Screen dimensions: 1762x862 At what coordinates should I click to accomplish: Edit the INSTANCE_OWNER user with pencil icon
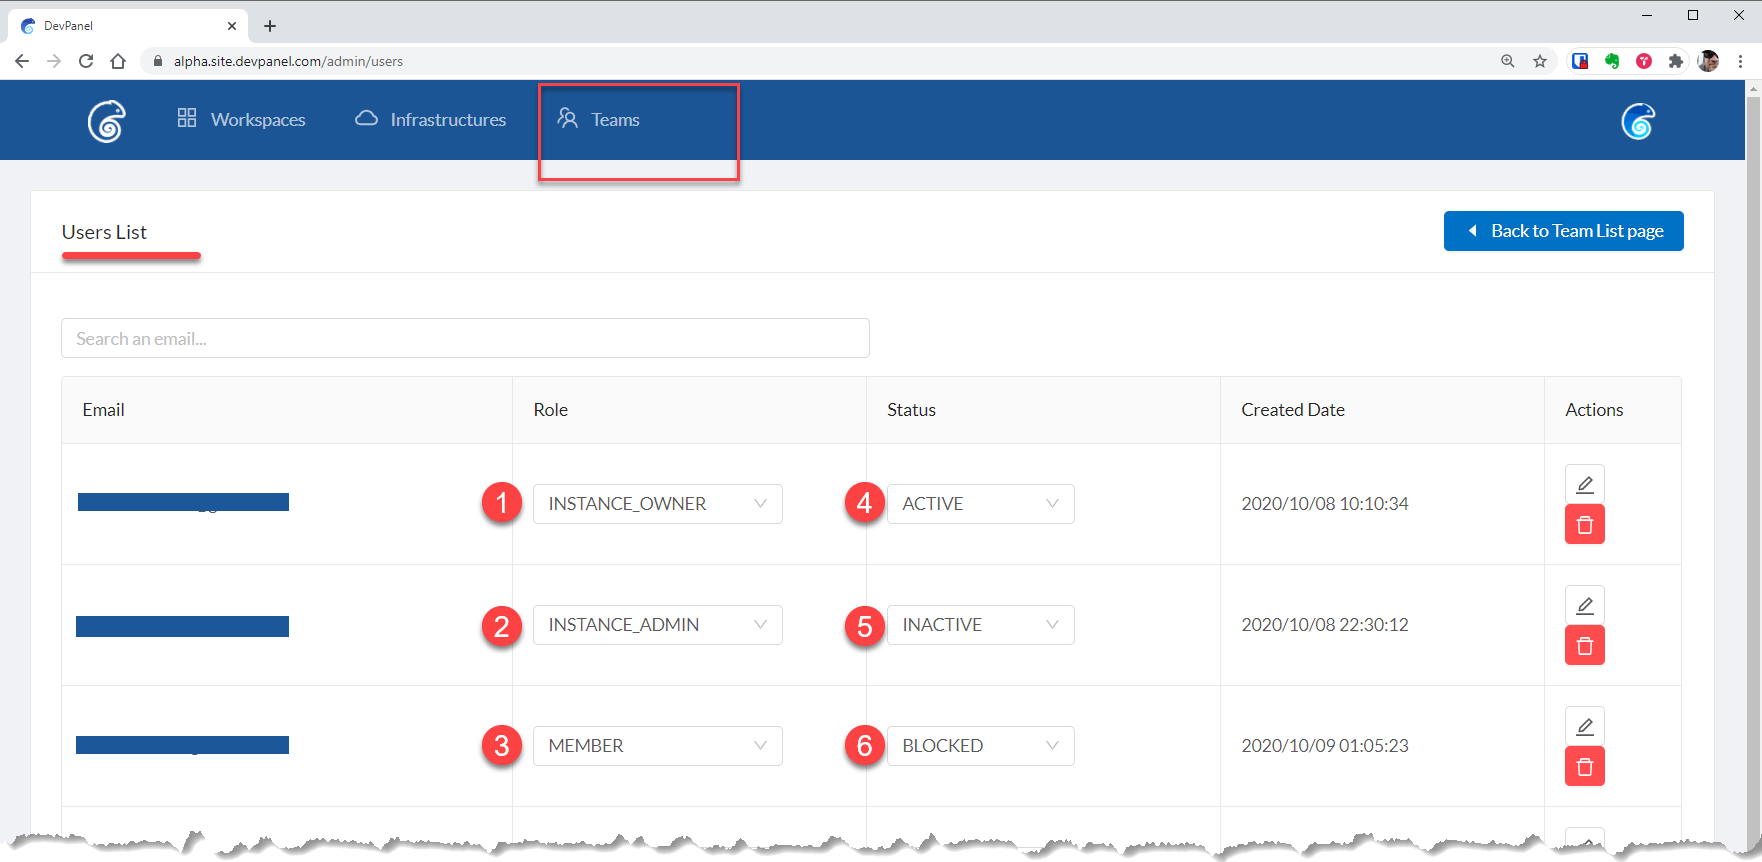point(1584,485)
